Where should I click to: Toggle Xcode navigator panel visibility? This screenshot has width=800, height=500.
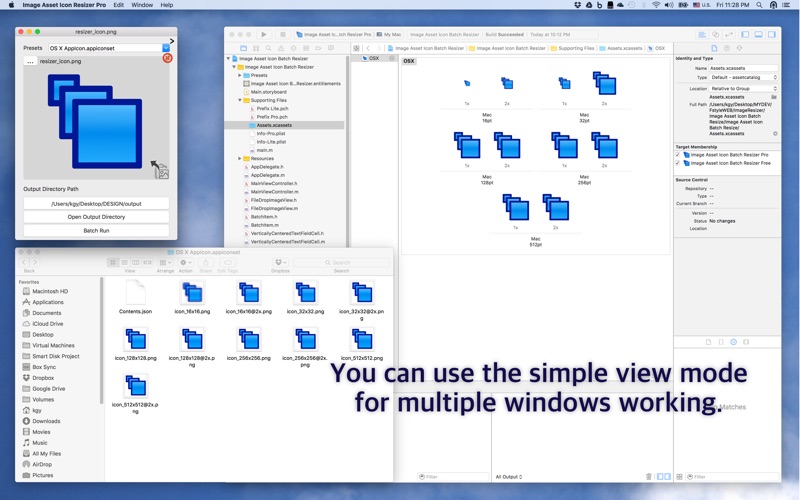click(745, 34)
